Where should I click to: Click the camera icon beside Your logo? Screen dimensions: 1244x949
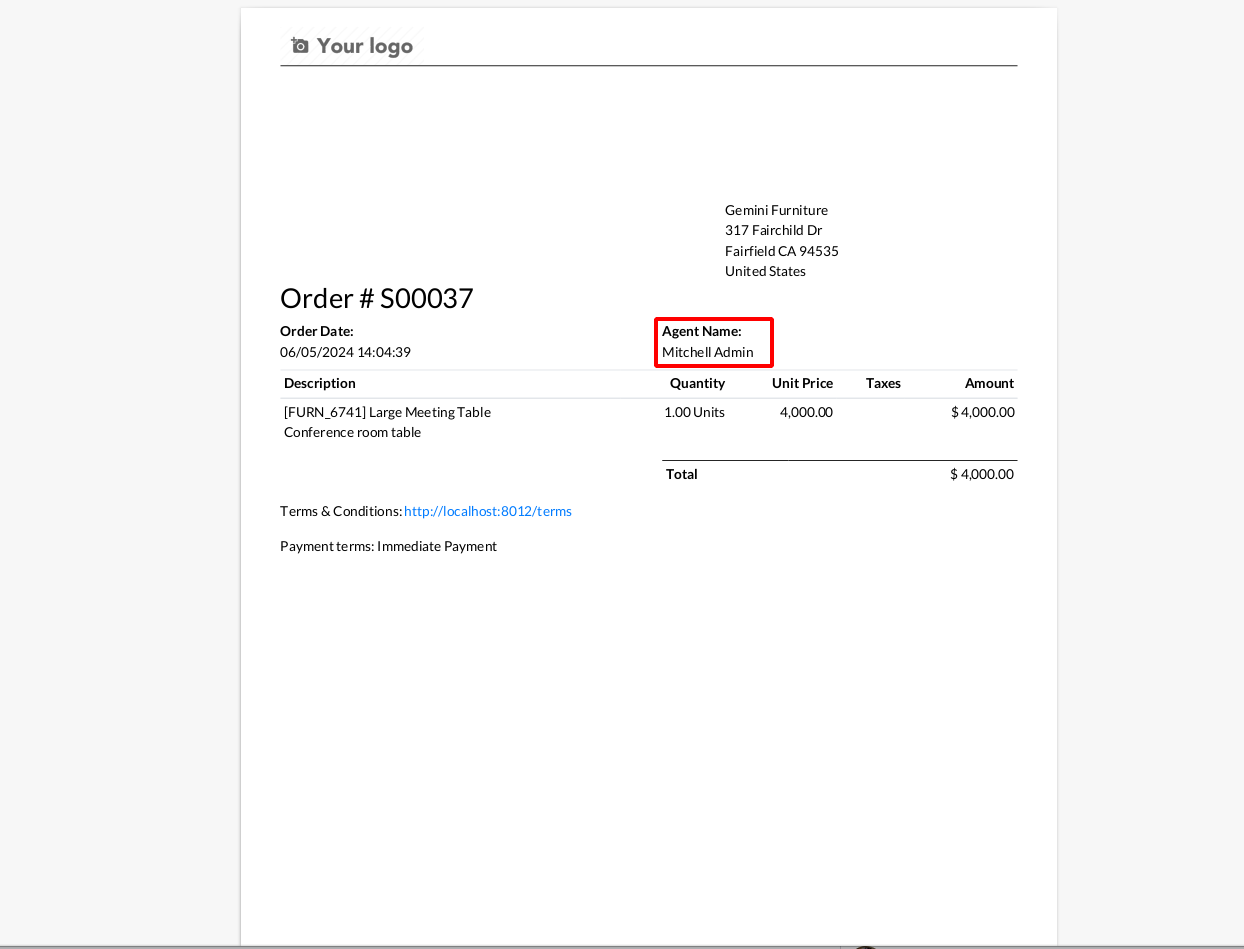coord(299,46)
